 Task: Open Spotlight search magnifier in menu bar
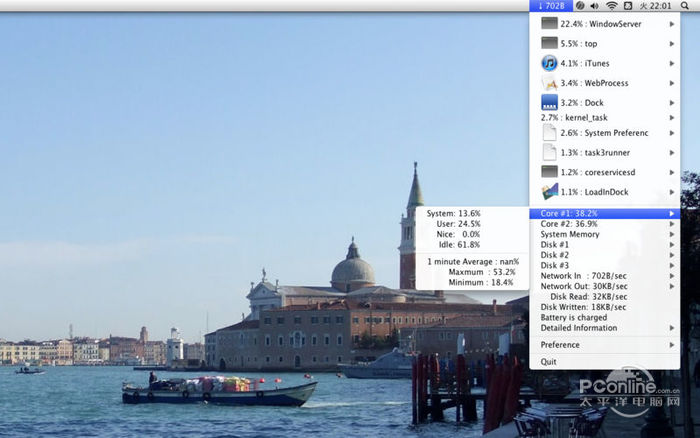point(684,6)
